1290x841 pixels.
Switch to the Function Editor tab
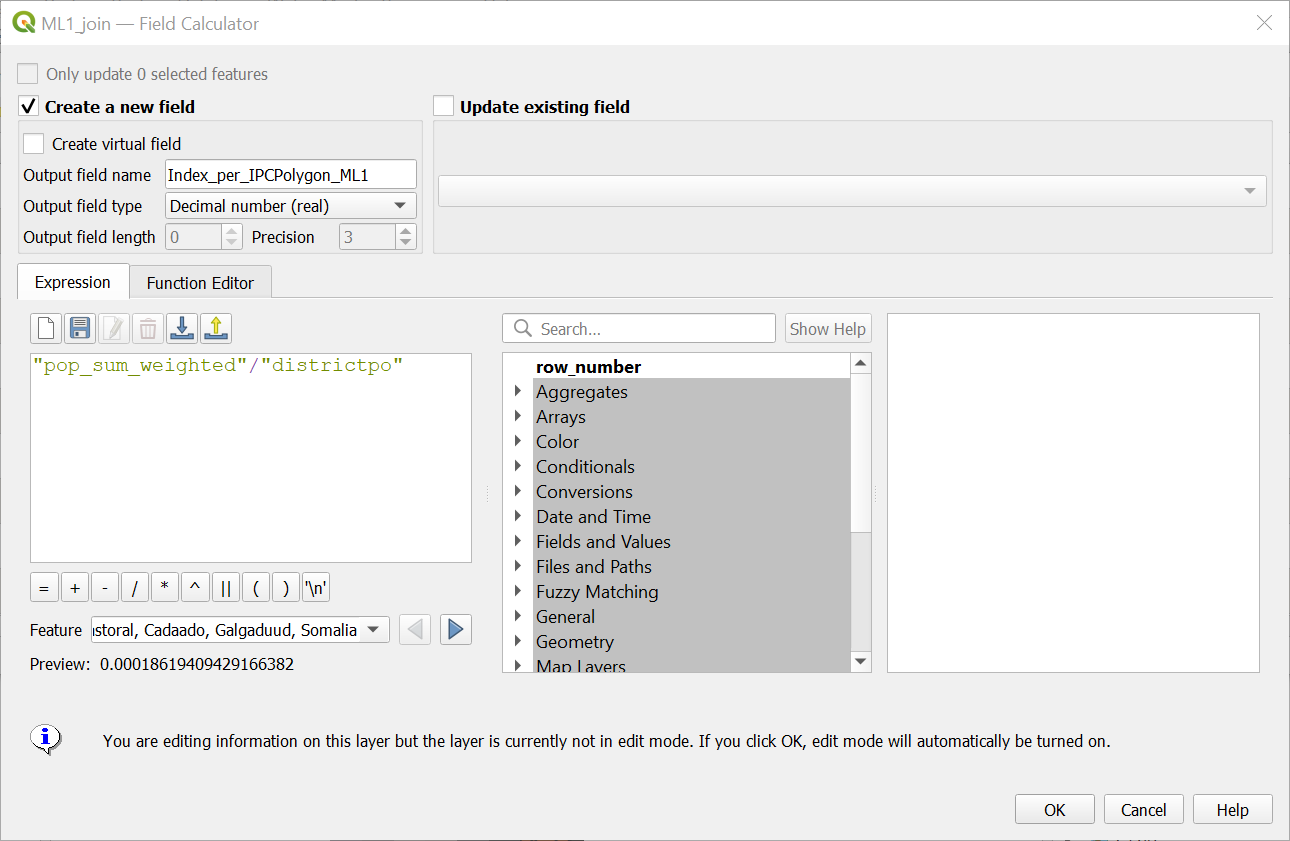click(x=200, y=283)
